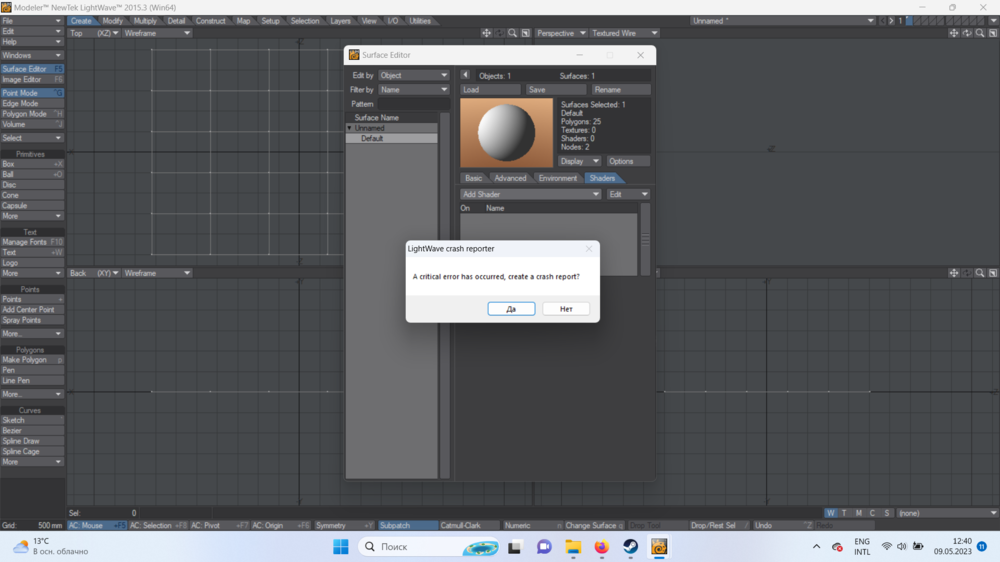Open the Edit by Object dropdown
1000x562 pixels.
(414, 75)
